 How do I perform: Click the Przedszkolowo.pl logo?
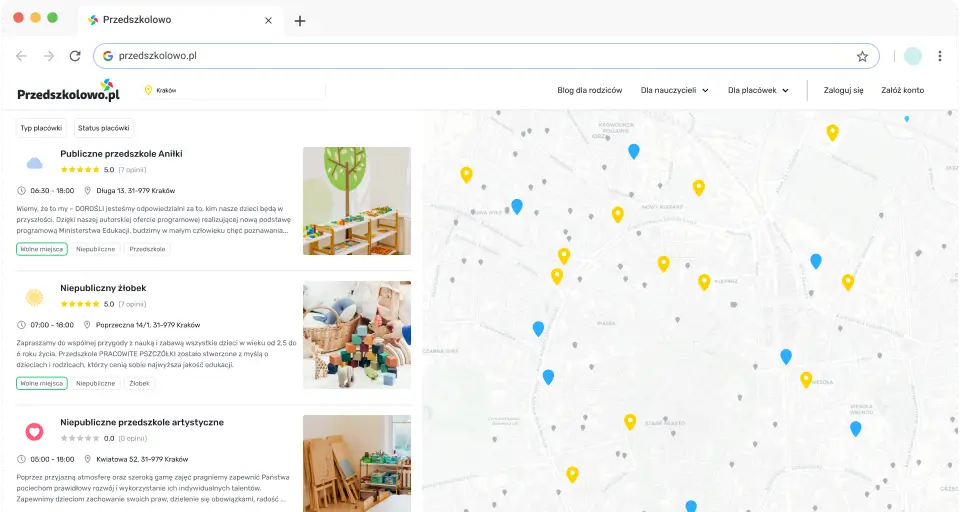coord(68,91)
